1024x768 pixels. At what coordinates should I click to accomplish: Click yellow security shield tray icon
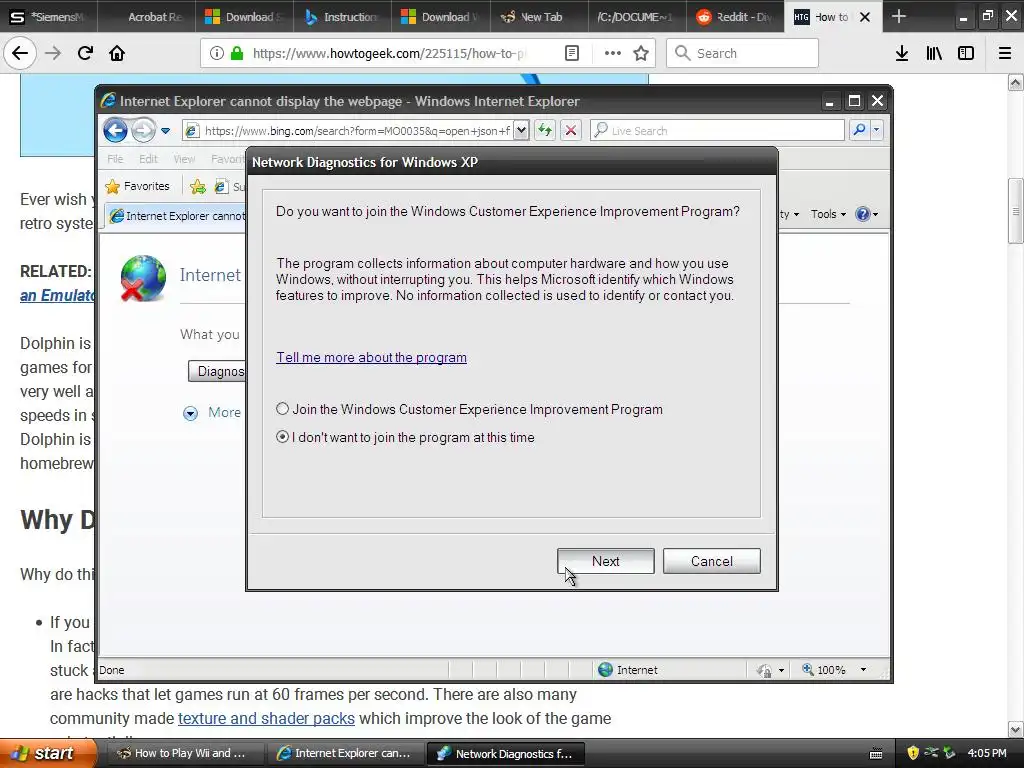point(913,753)
